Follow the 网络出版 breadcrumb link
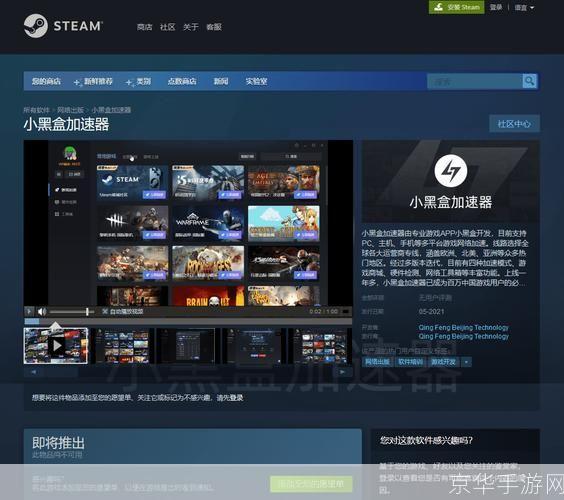The width and height of the screenshot is (564, 500). 70,110
